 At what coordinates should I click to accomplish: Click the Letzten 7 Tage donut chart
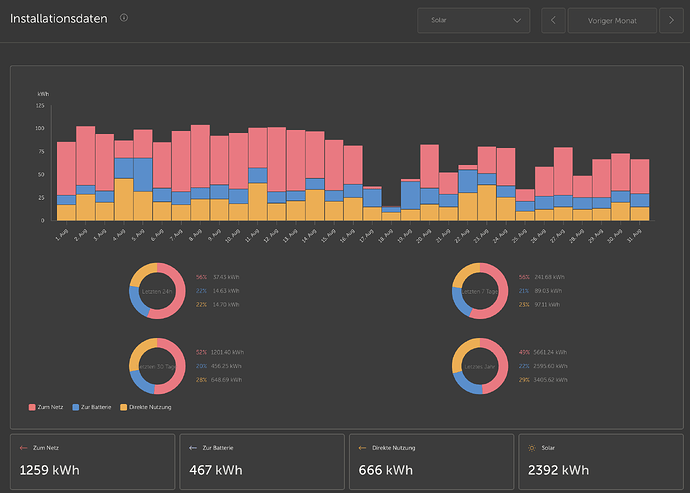click(x=480, y=291)
